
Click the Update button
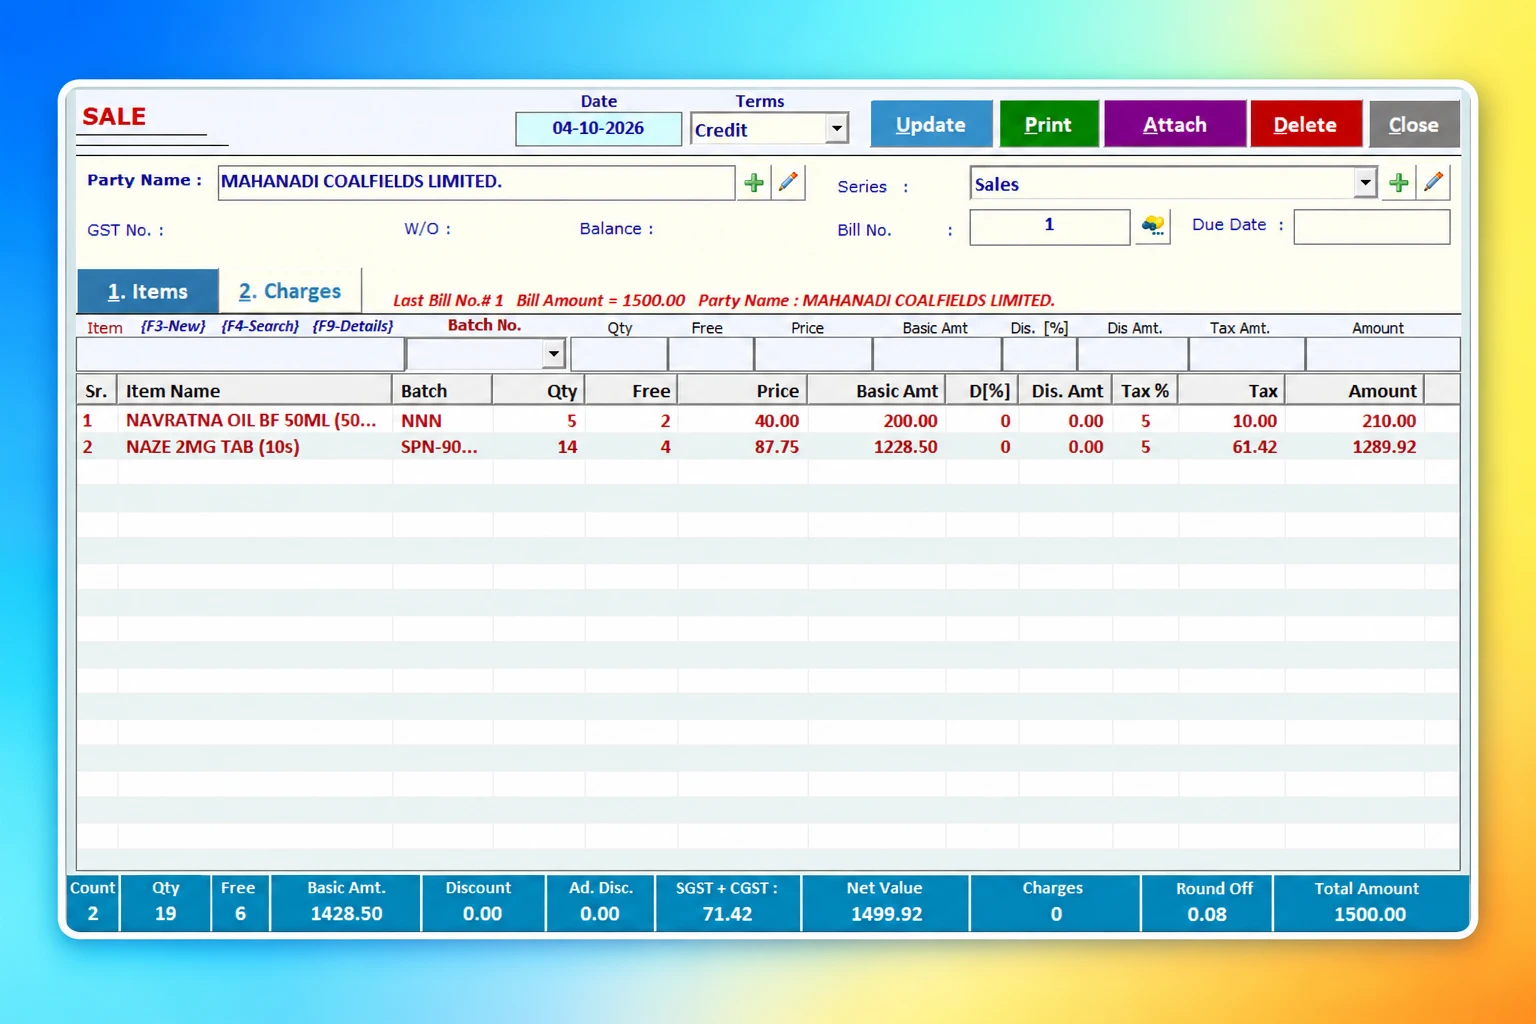coord(931,124)
